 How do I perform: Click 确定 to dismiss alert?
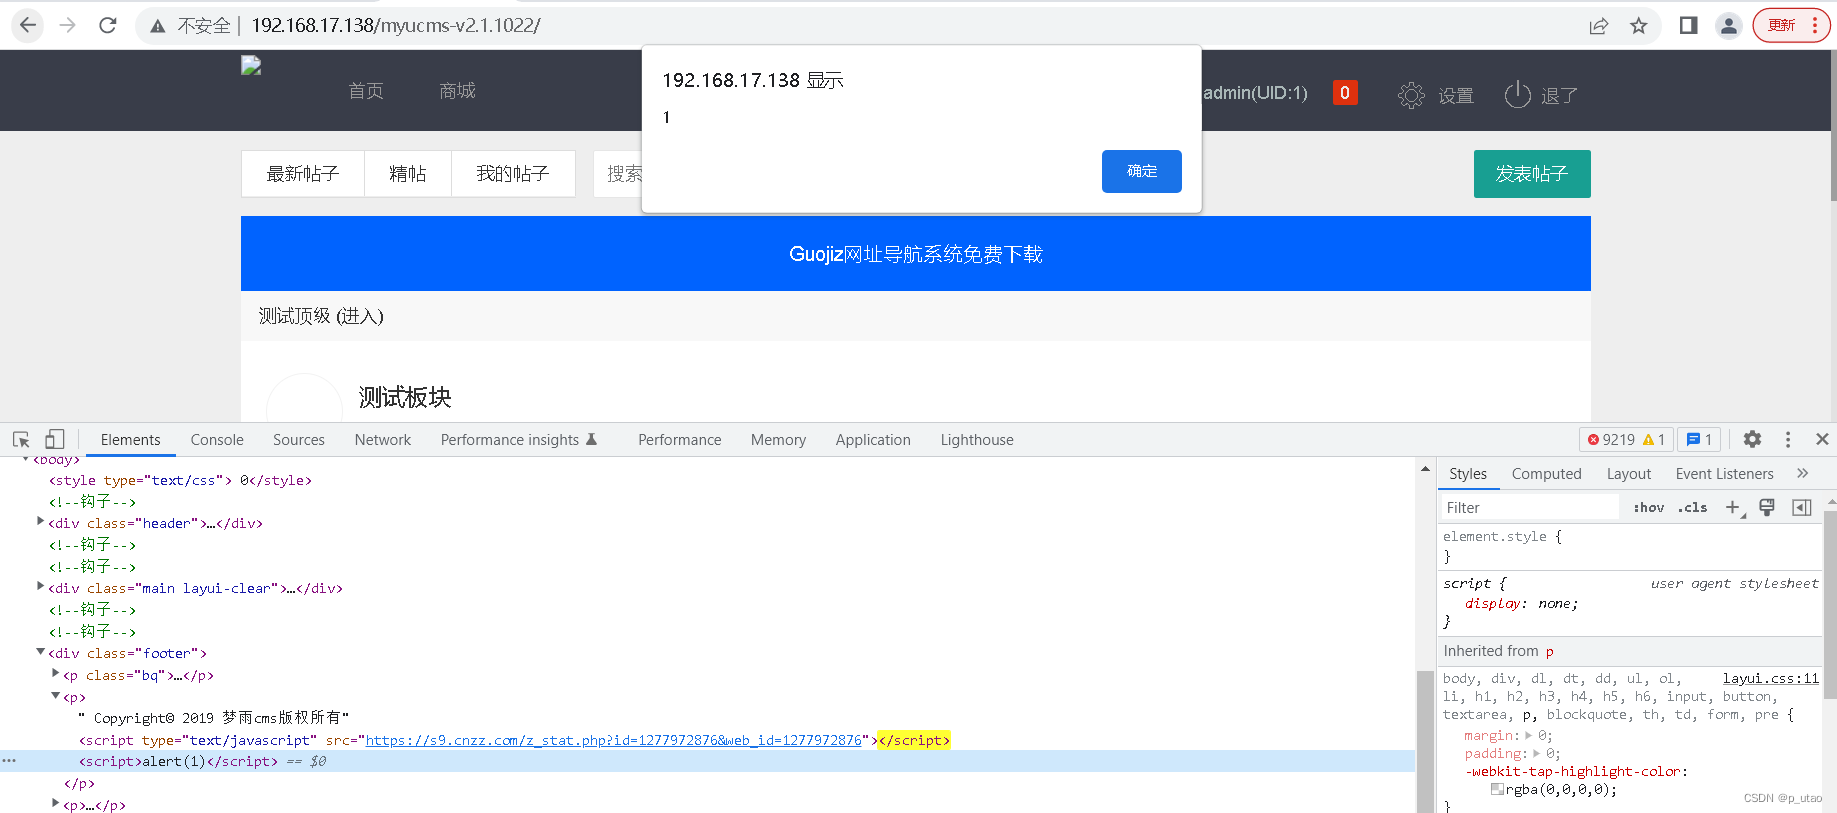click(x=1142, y=171)
